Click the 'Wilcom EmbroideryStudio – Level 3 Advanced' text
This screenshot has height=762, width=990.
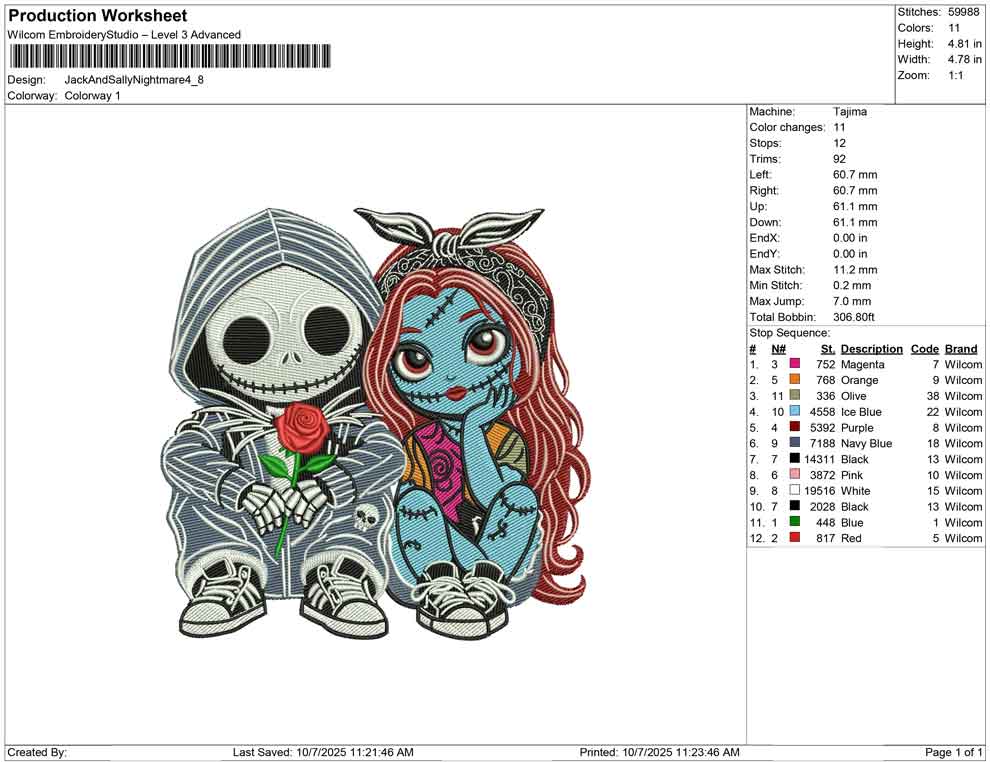124,35
